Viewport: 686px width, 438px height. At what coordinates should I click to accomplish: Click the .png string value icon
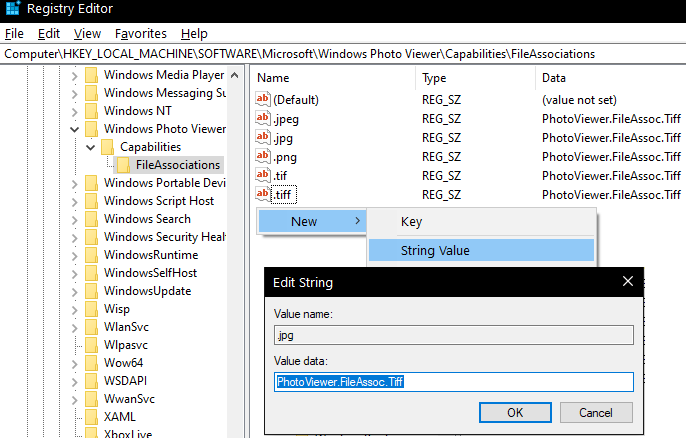pos(263,156)
